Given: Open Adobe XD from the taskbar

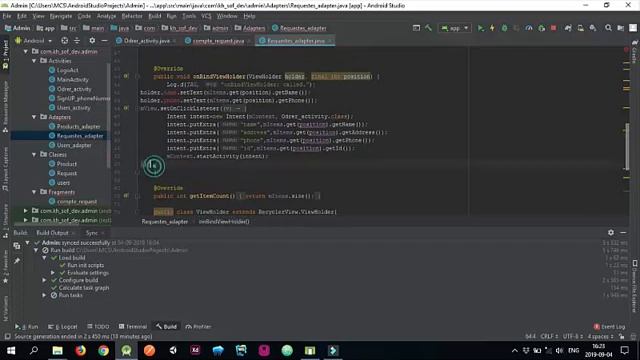Looking at the screenshot, I should point(195,351).
